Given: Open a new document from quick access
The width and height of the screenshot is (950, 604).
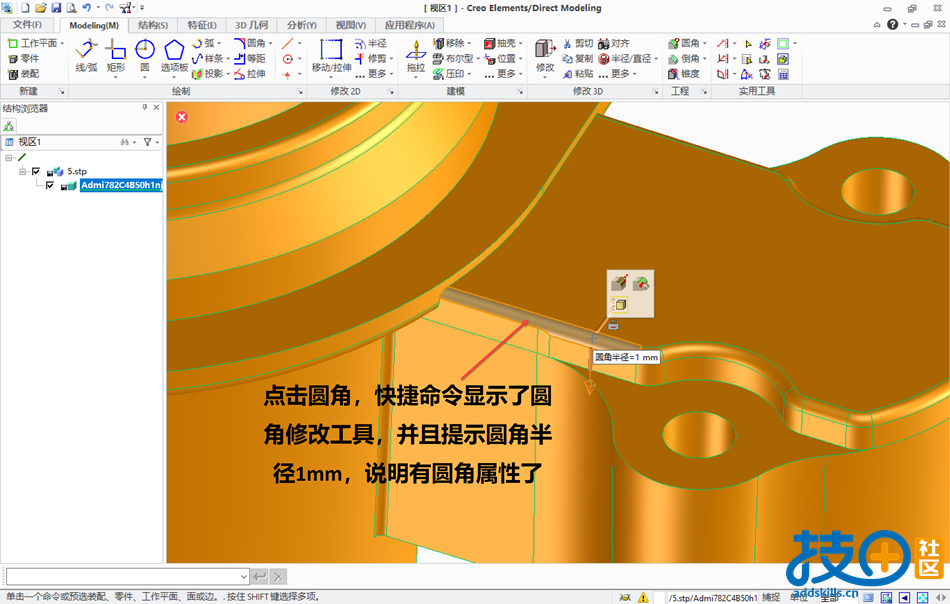Looking at the screenshot, I should point(25,8).
